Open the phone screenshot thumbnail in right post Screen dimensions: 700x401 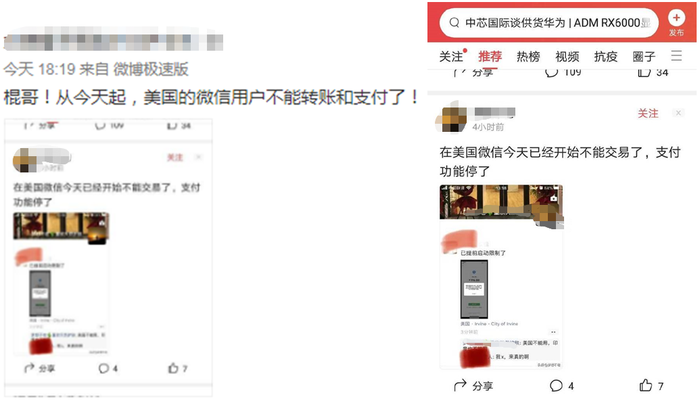[474, 289]
